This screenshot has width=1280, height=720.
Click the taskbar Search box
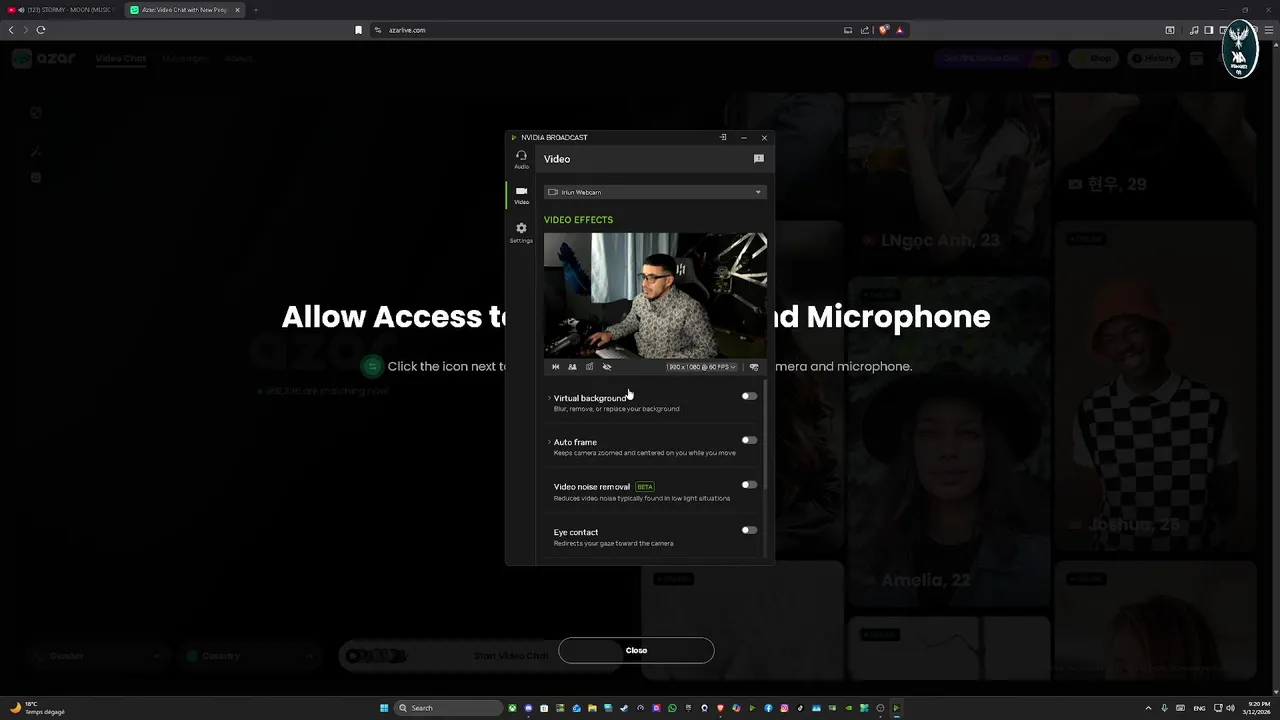pos(448,708)
